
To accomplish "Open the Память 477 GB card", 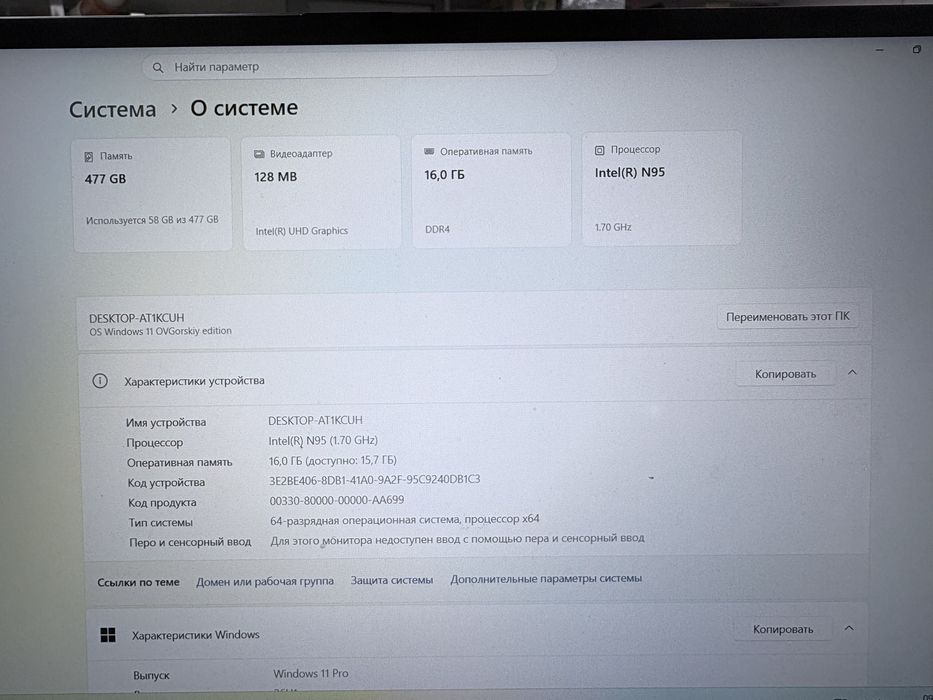I will pyautogui.click(x=152, y=195).
